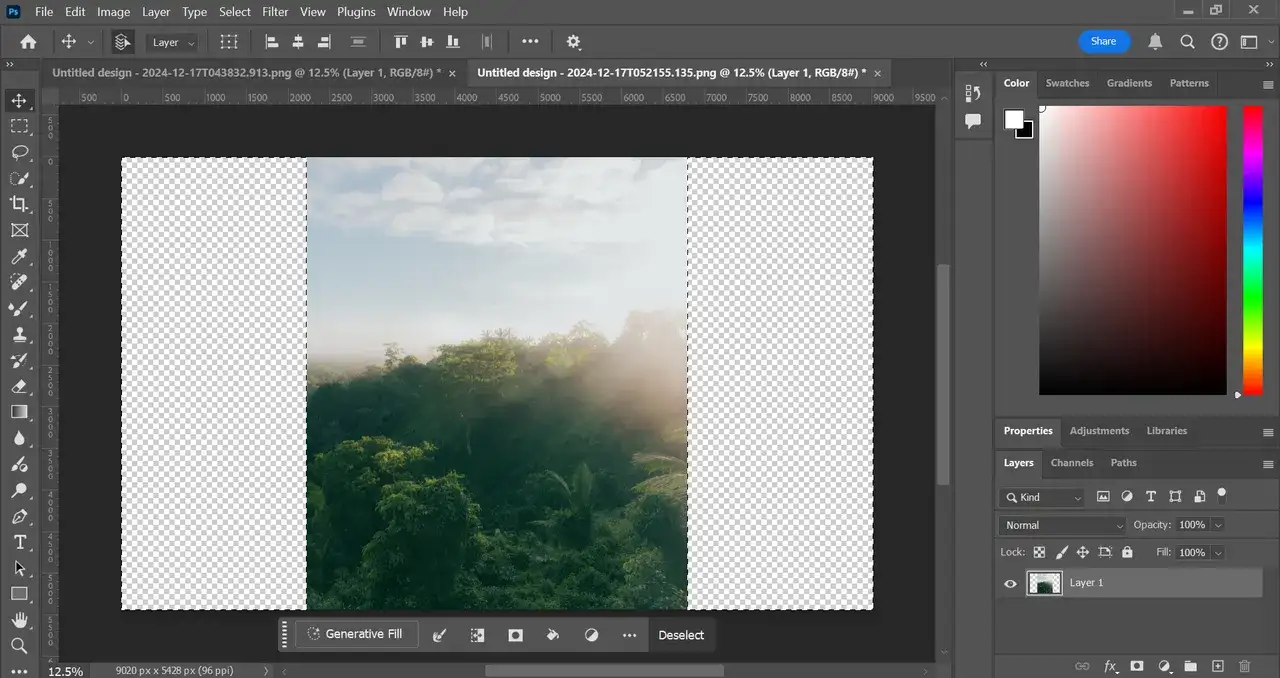
Task: Switch to the Channels tab
Action: [x=1071, y=463]
